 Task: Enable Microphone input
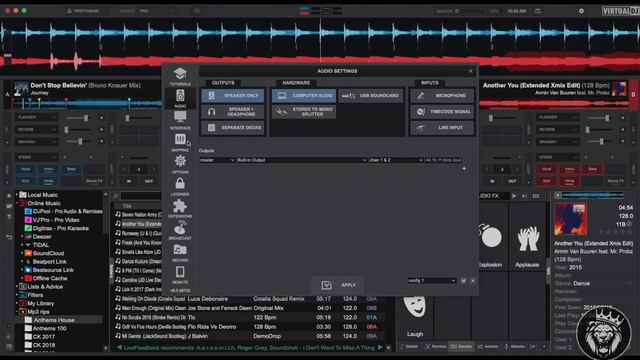pos(442,96)
